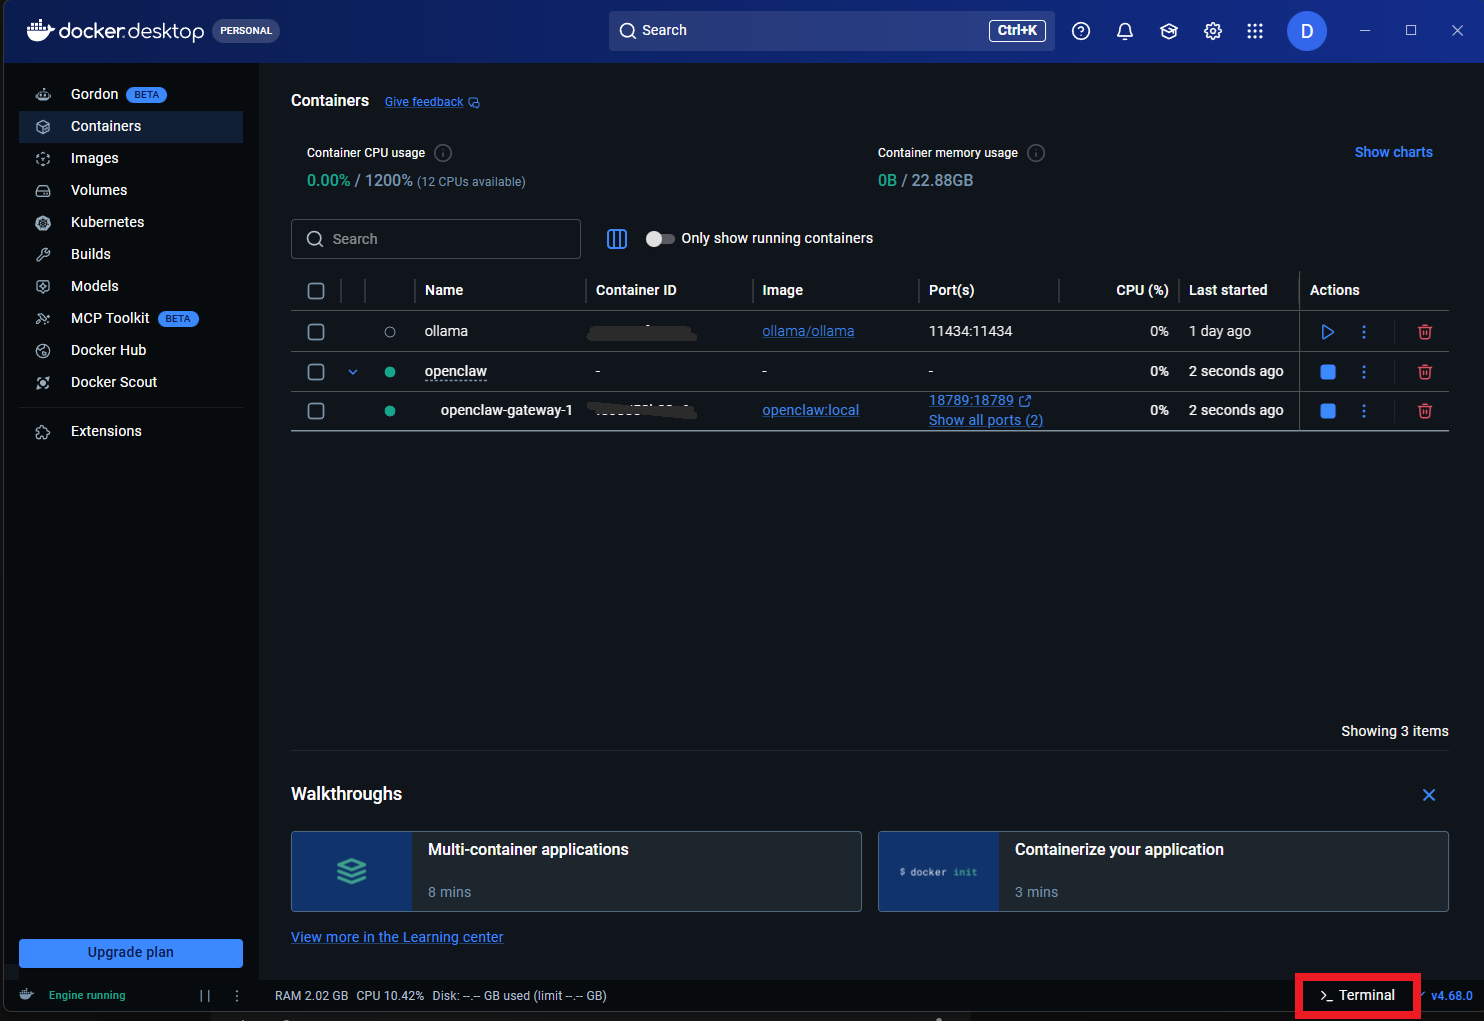The image size is (1484, 1021).
Task: Click the Upgrade plan button
Action: point(131,953)
